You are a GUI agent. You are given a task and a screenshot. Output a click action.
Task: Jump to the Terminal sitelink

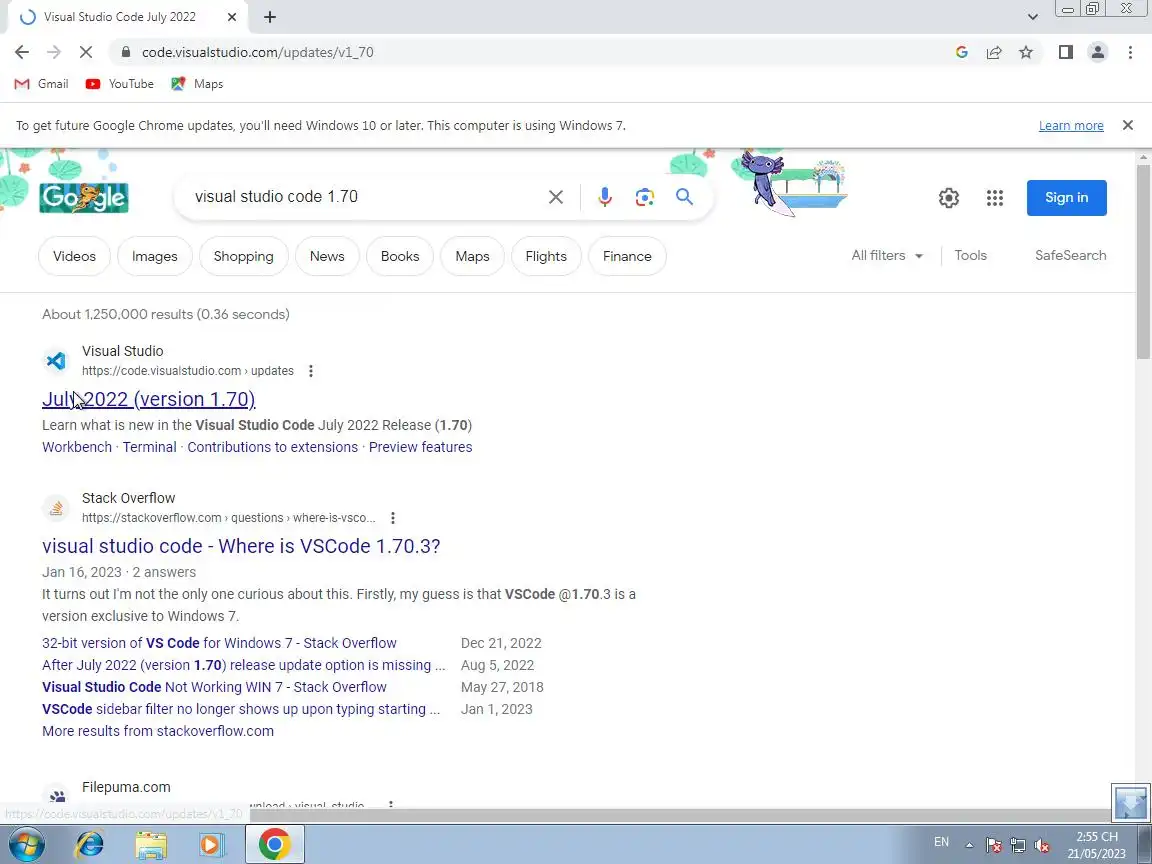pos(149,447)
